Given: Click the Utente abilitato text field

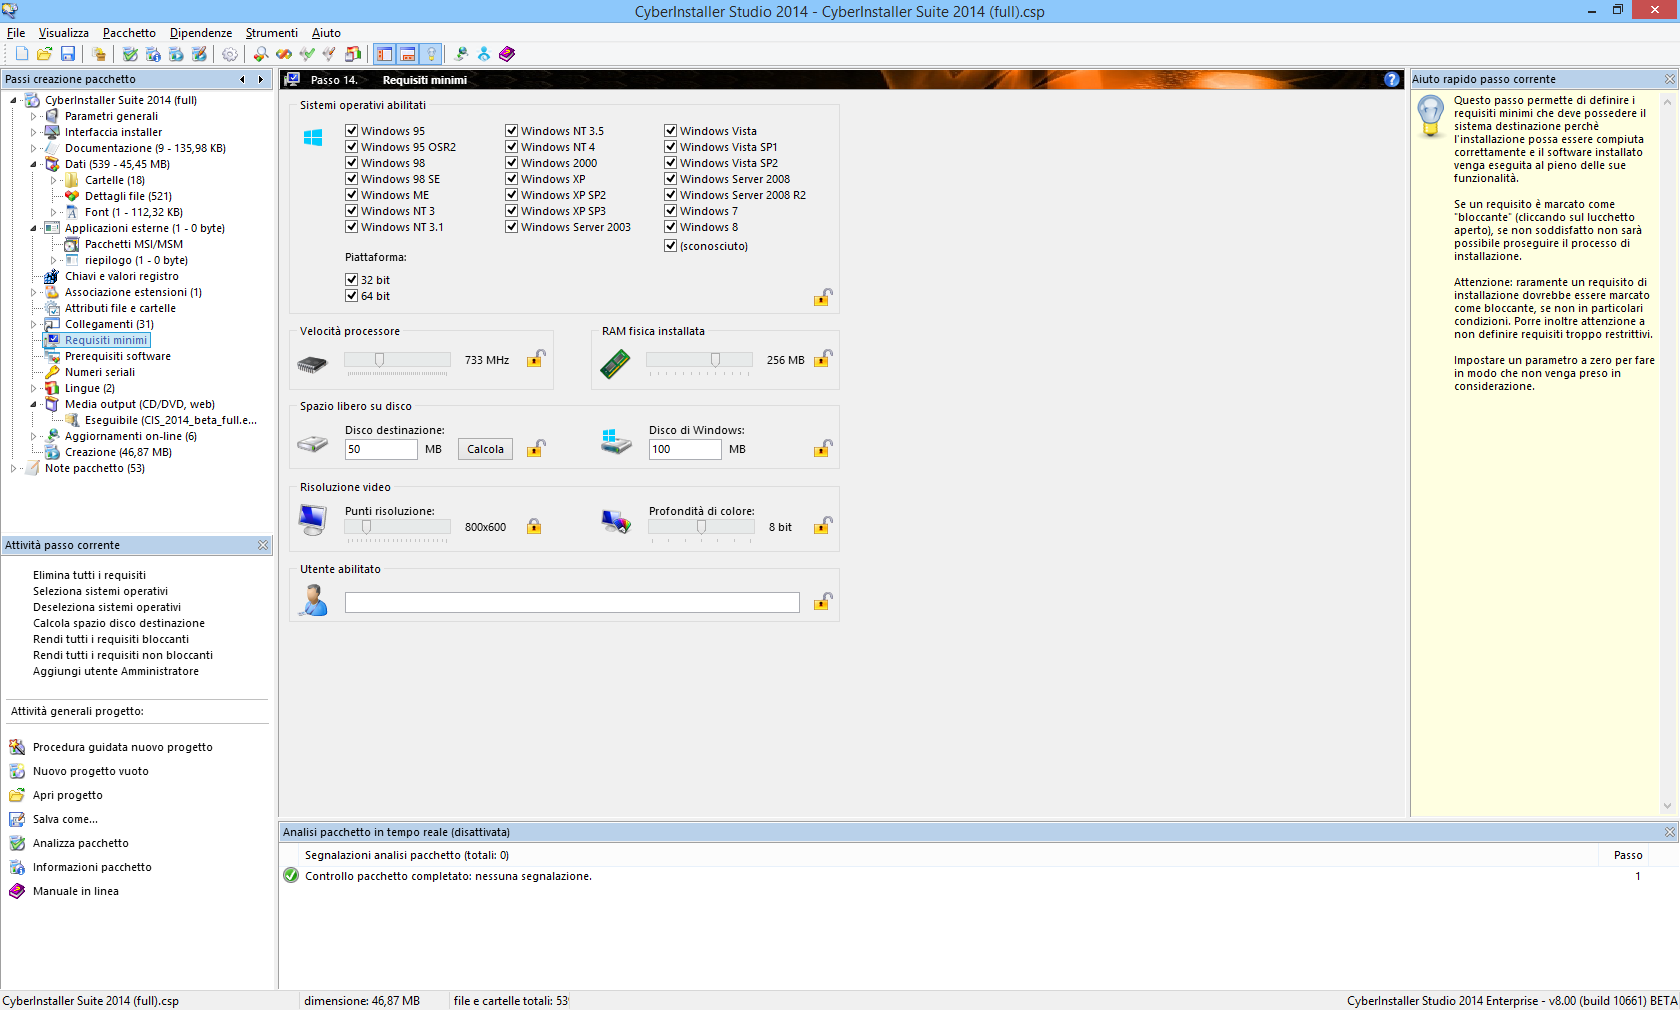Looking at the screenshot, I should [572, 602].
